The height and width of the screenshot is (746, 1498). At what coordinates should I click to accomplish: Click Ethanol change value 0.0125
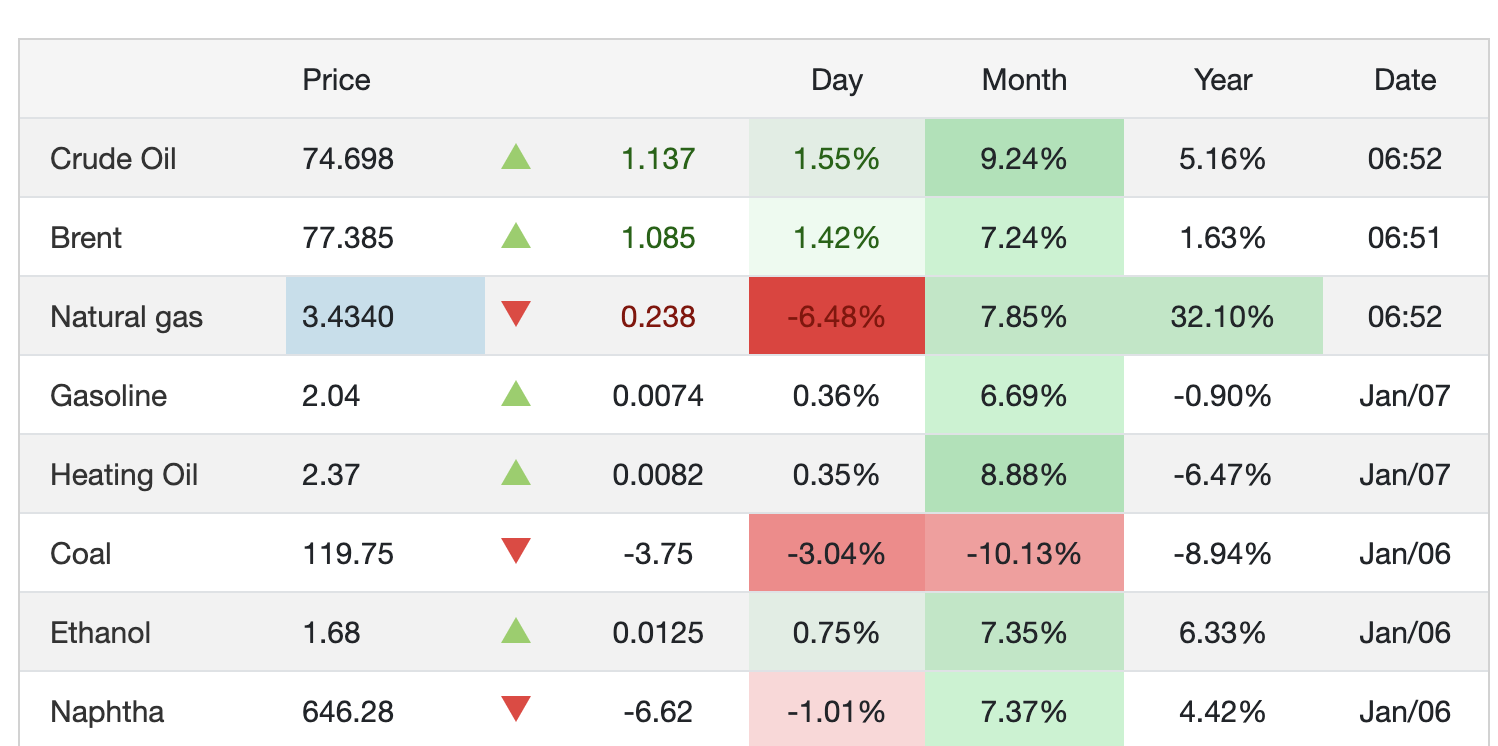point(658,633)
